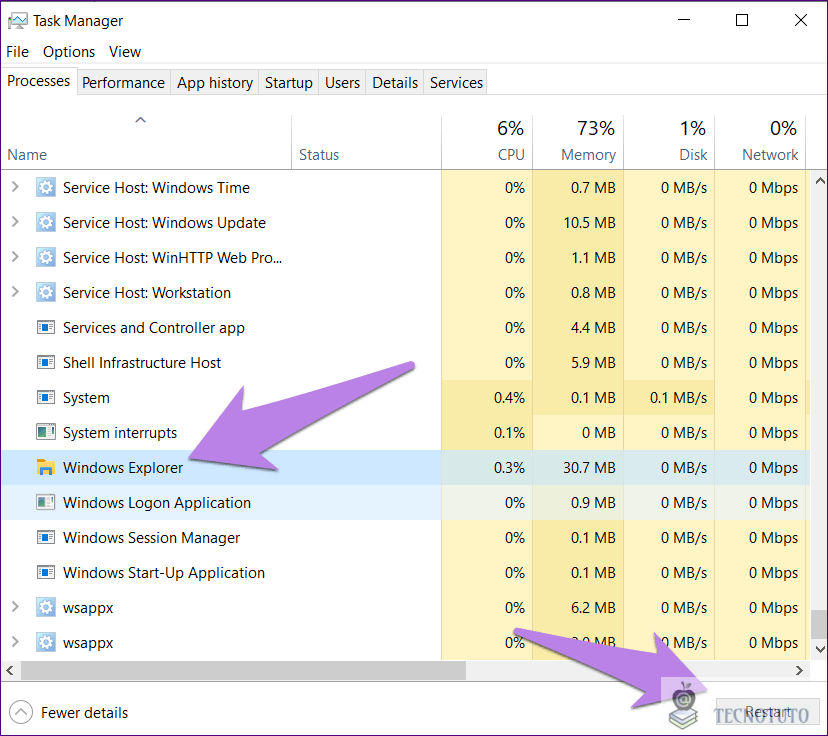Expand Service Host: Workstation row
828x736 pixels.
coord(15,291)
